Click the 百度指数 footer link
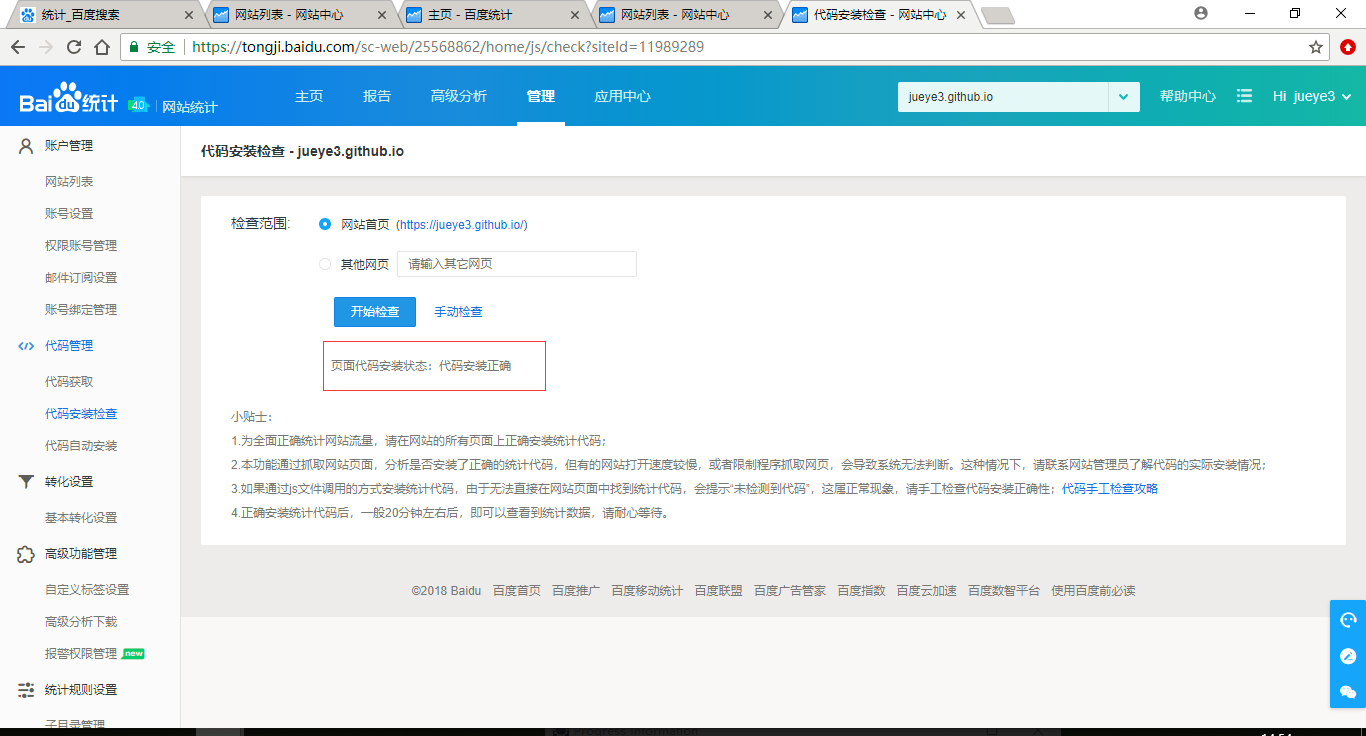1366x736 pixels. pyautogui.click(x=862, y=591)
